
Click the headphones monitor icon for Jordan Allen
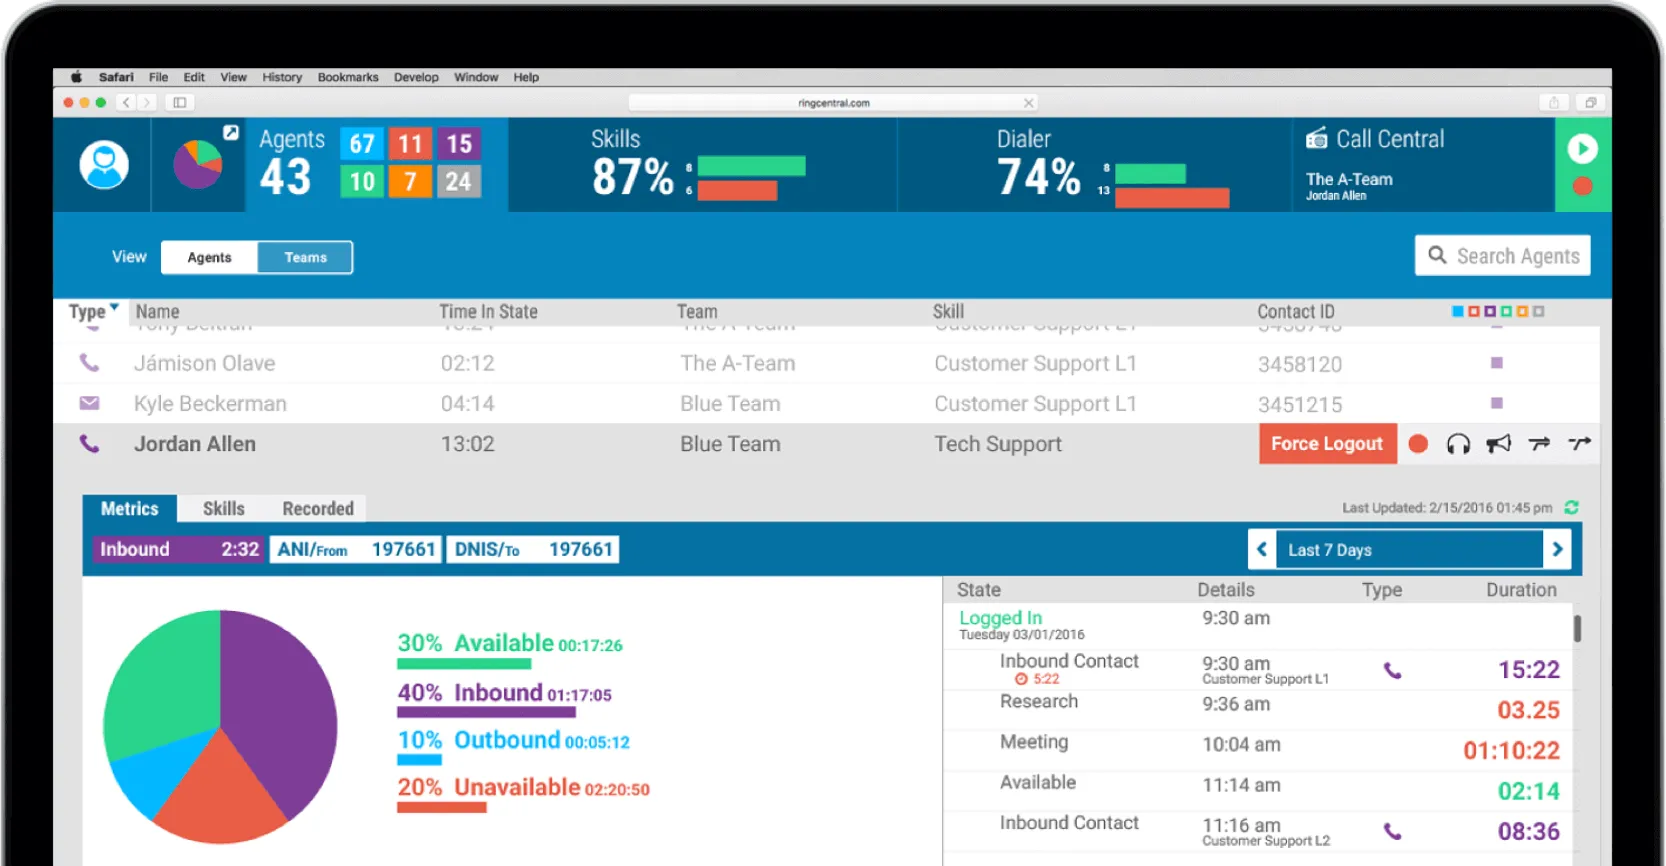1458,444
